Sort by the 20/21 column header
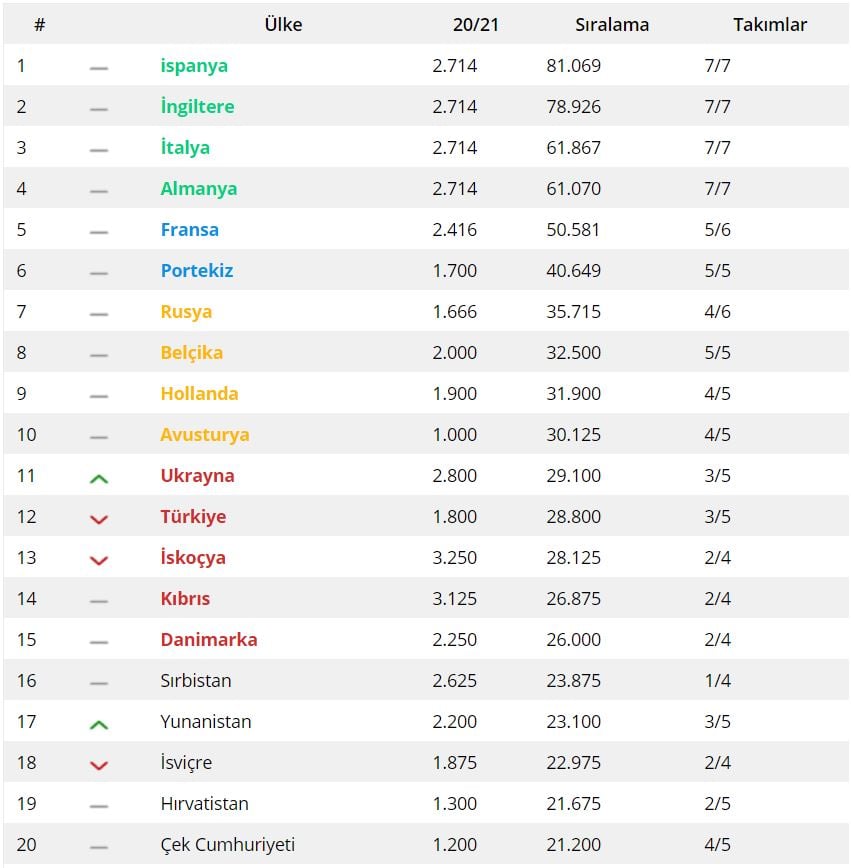Screen dimensions: 851x868 [476, 24]
